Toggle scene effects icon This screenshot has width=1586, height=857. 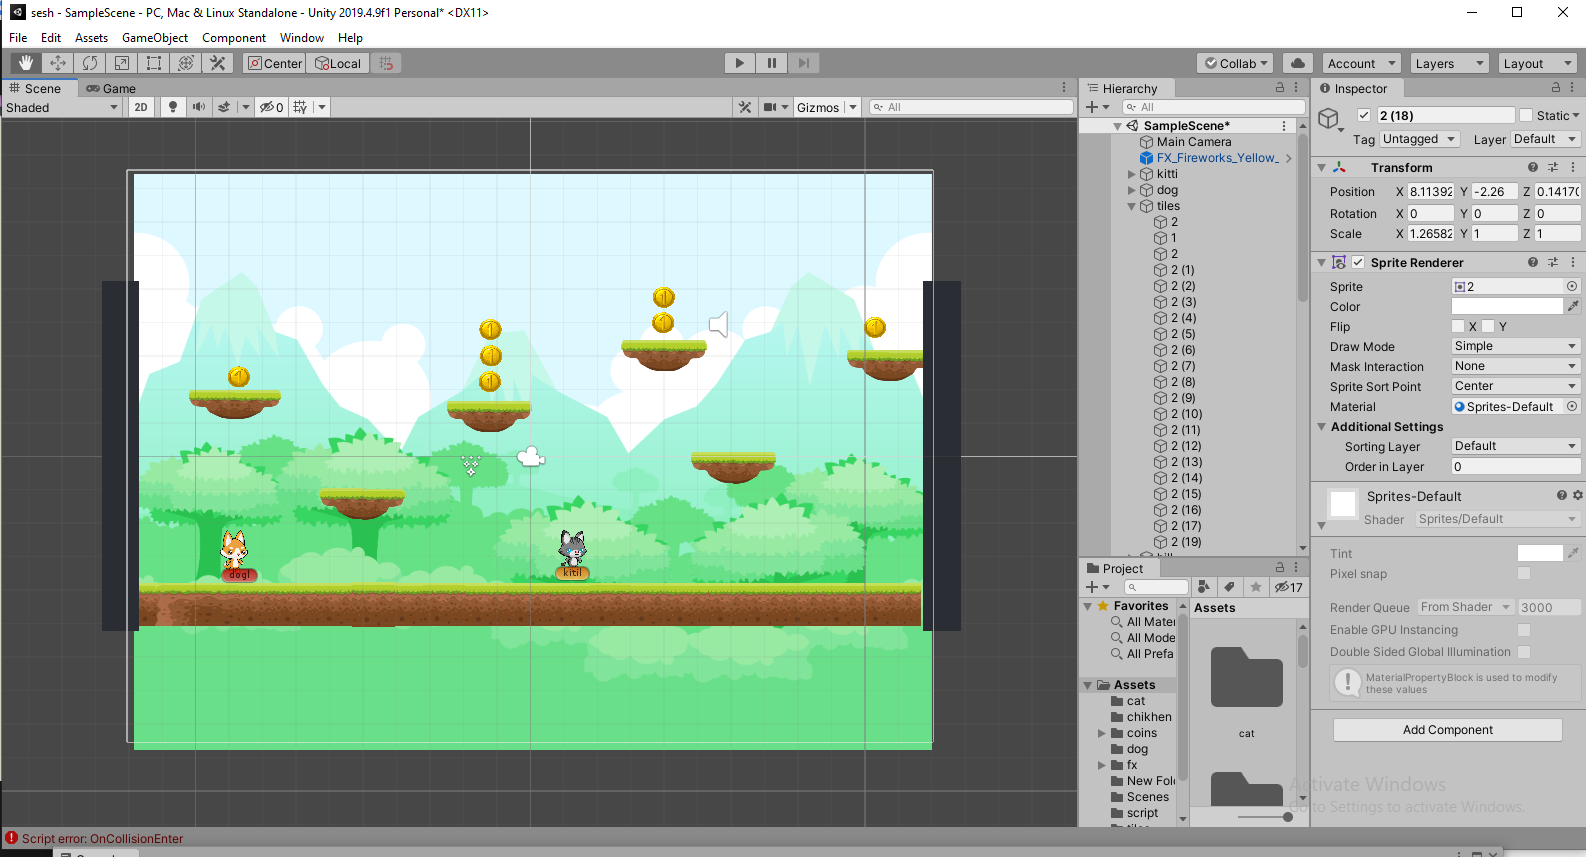point(224,107)
